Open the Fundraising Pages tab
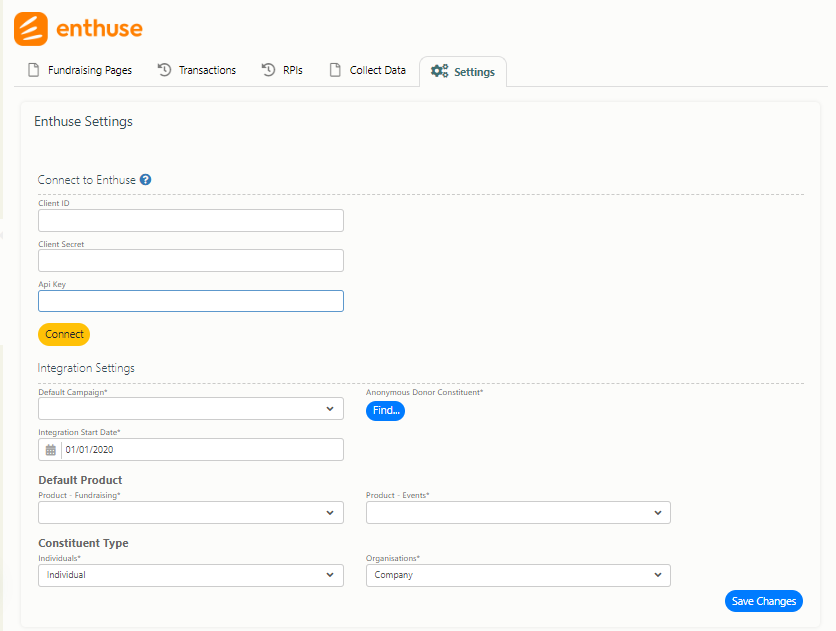Image resolution: width=836 pixels, height=631 pixels. tap(80, 70)
